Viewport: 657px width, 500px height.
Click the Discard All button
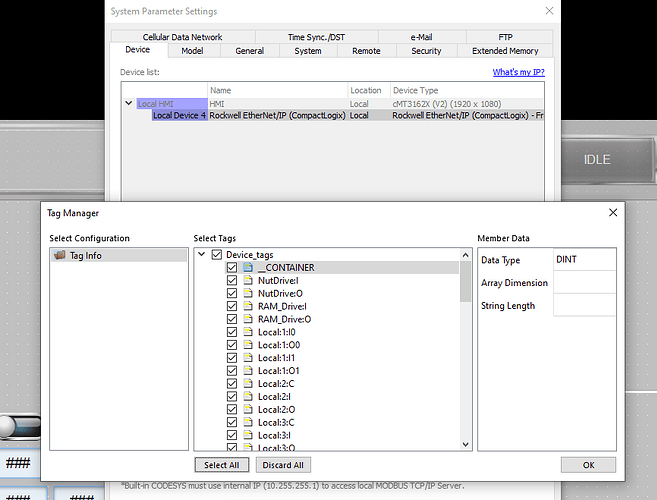[x=284, y=465]
